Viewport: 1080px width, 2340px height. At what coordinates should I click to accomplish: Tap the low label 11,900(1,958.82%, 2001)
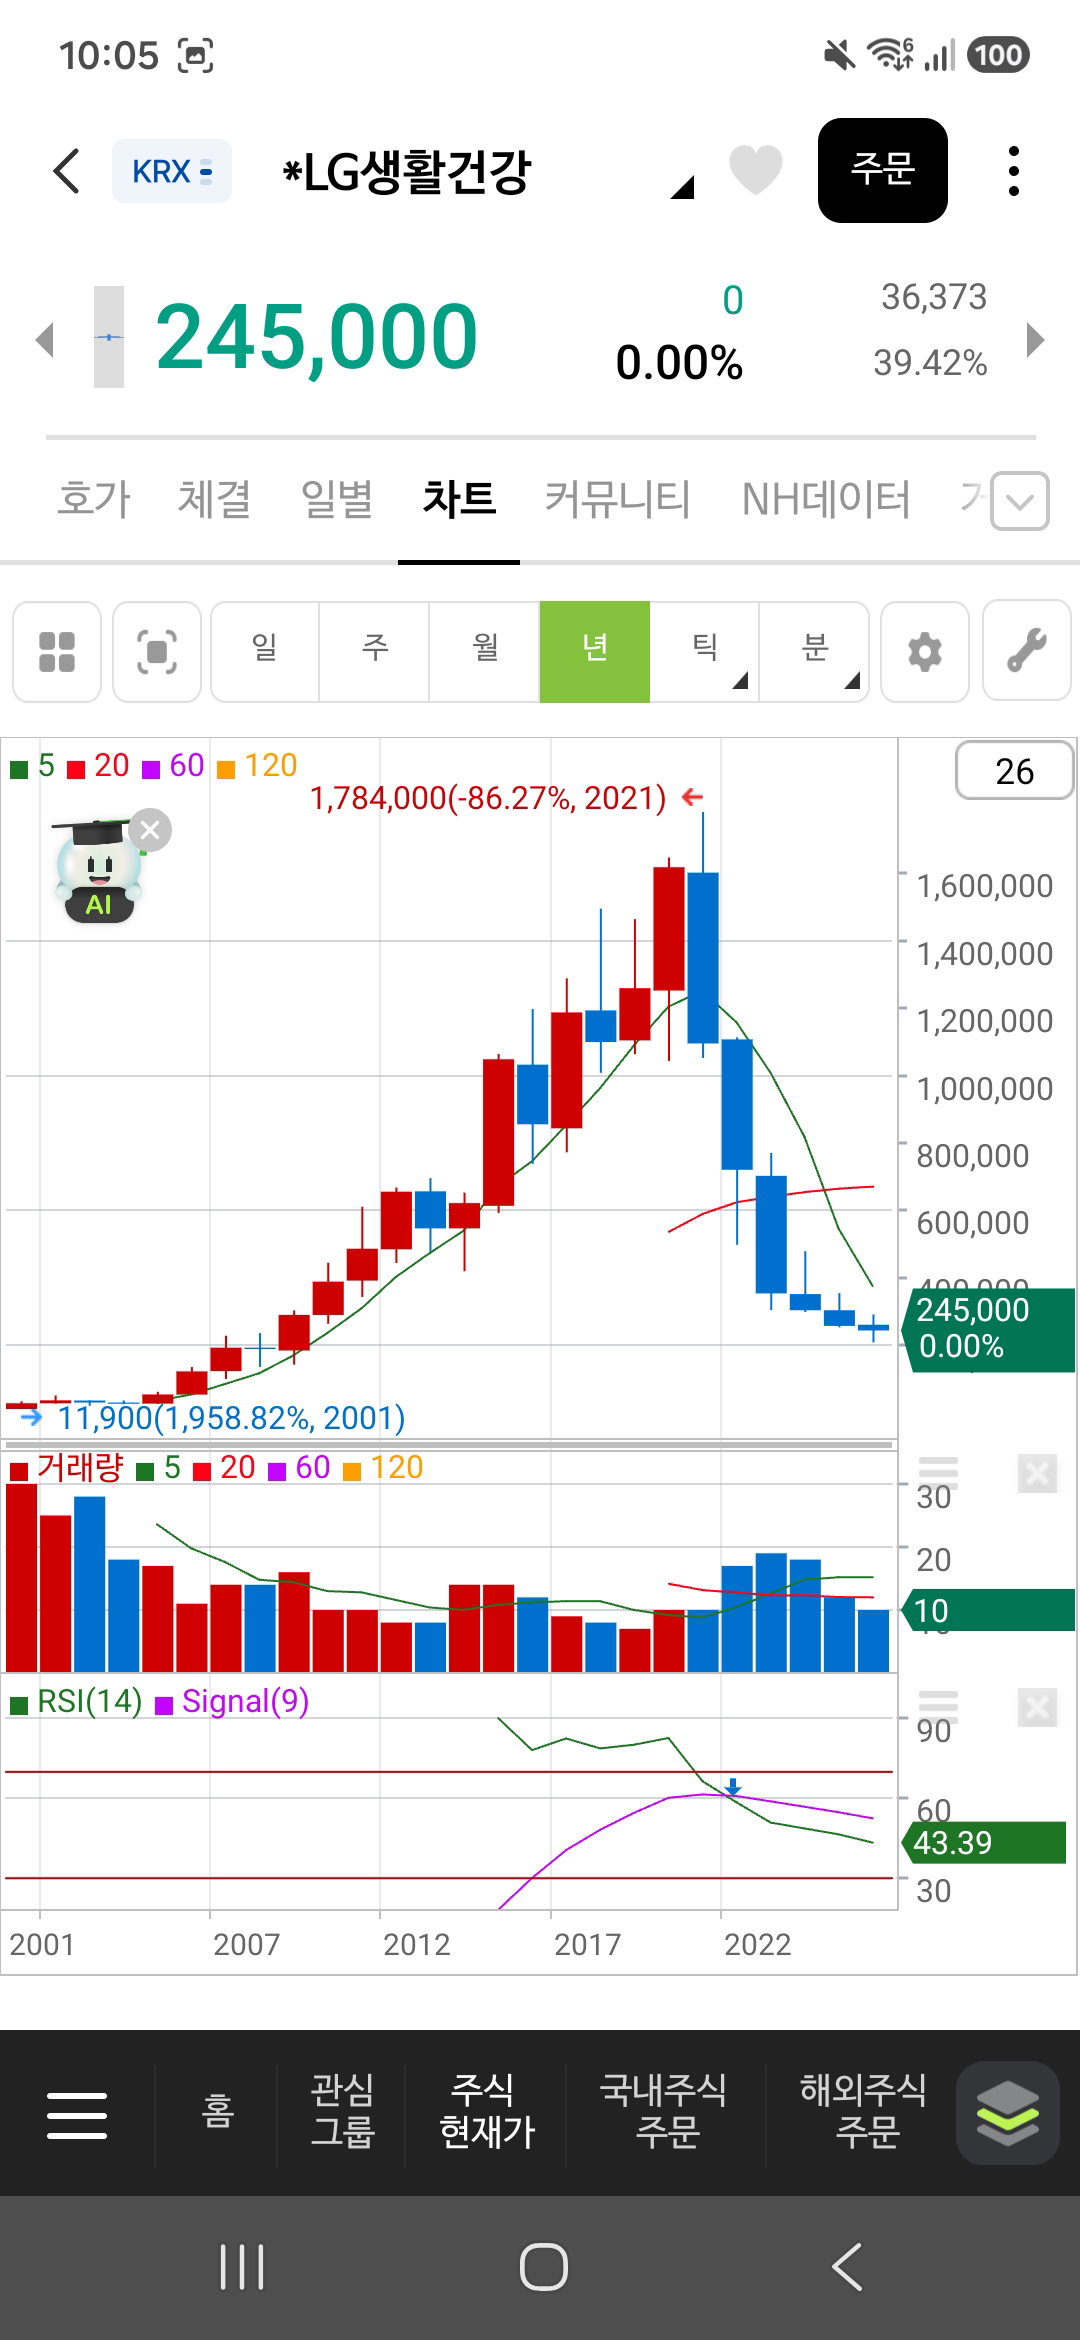point(231,1418)
